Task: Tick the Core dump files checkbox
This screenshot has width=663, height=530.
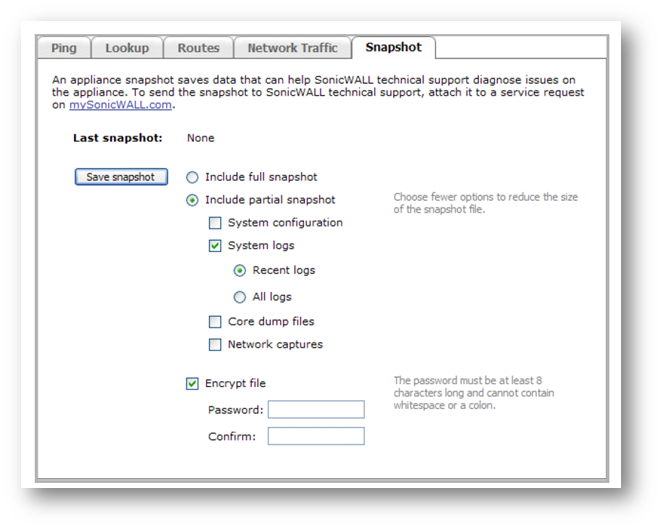Action: point(215,322)
